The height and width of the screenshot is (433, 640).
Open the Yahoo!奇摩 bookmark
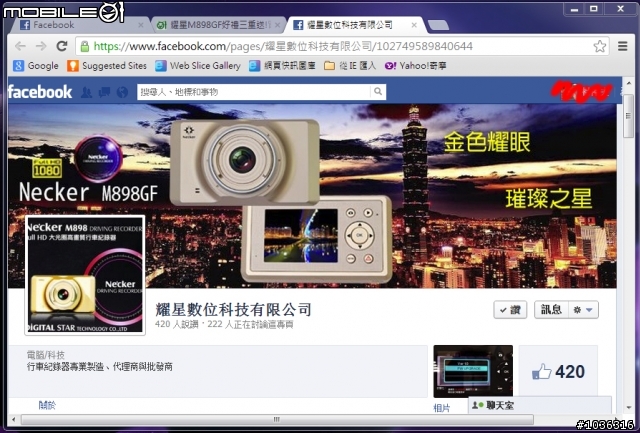[416, 66]
